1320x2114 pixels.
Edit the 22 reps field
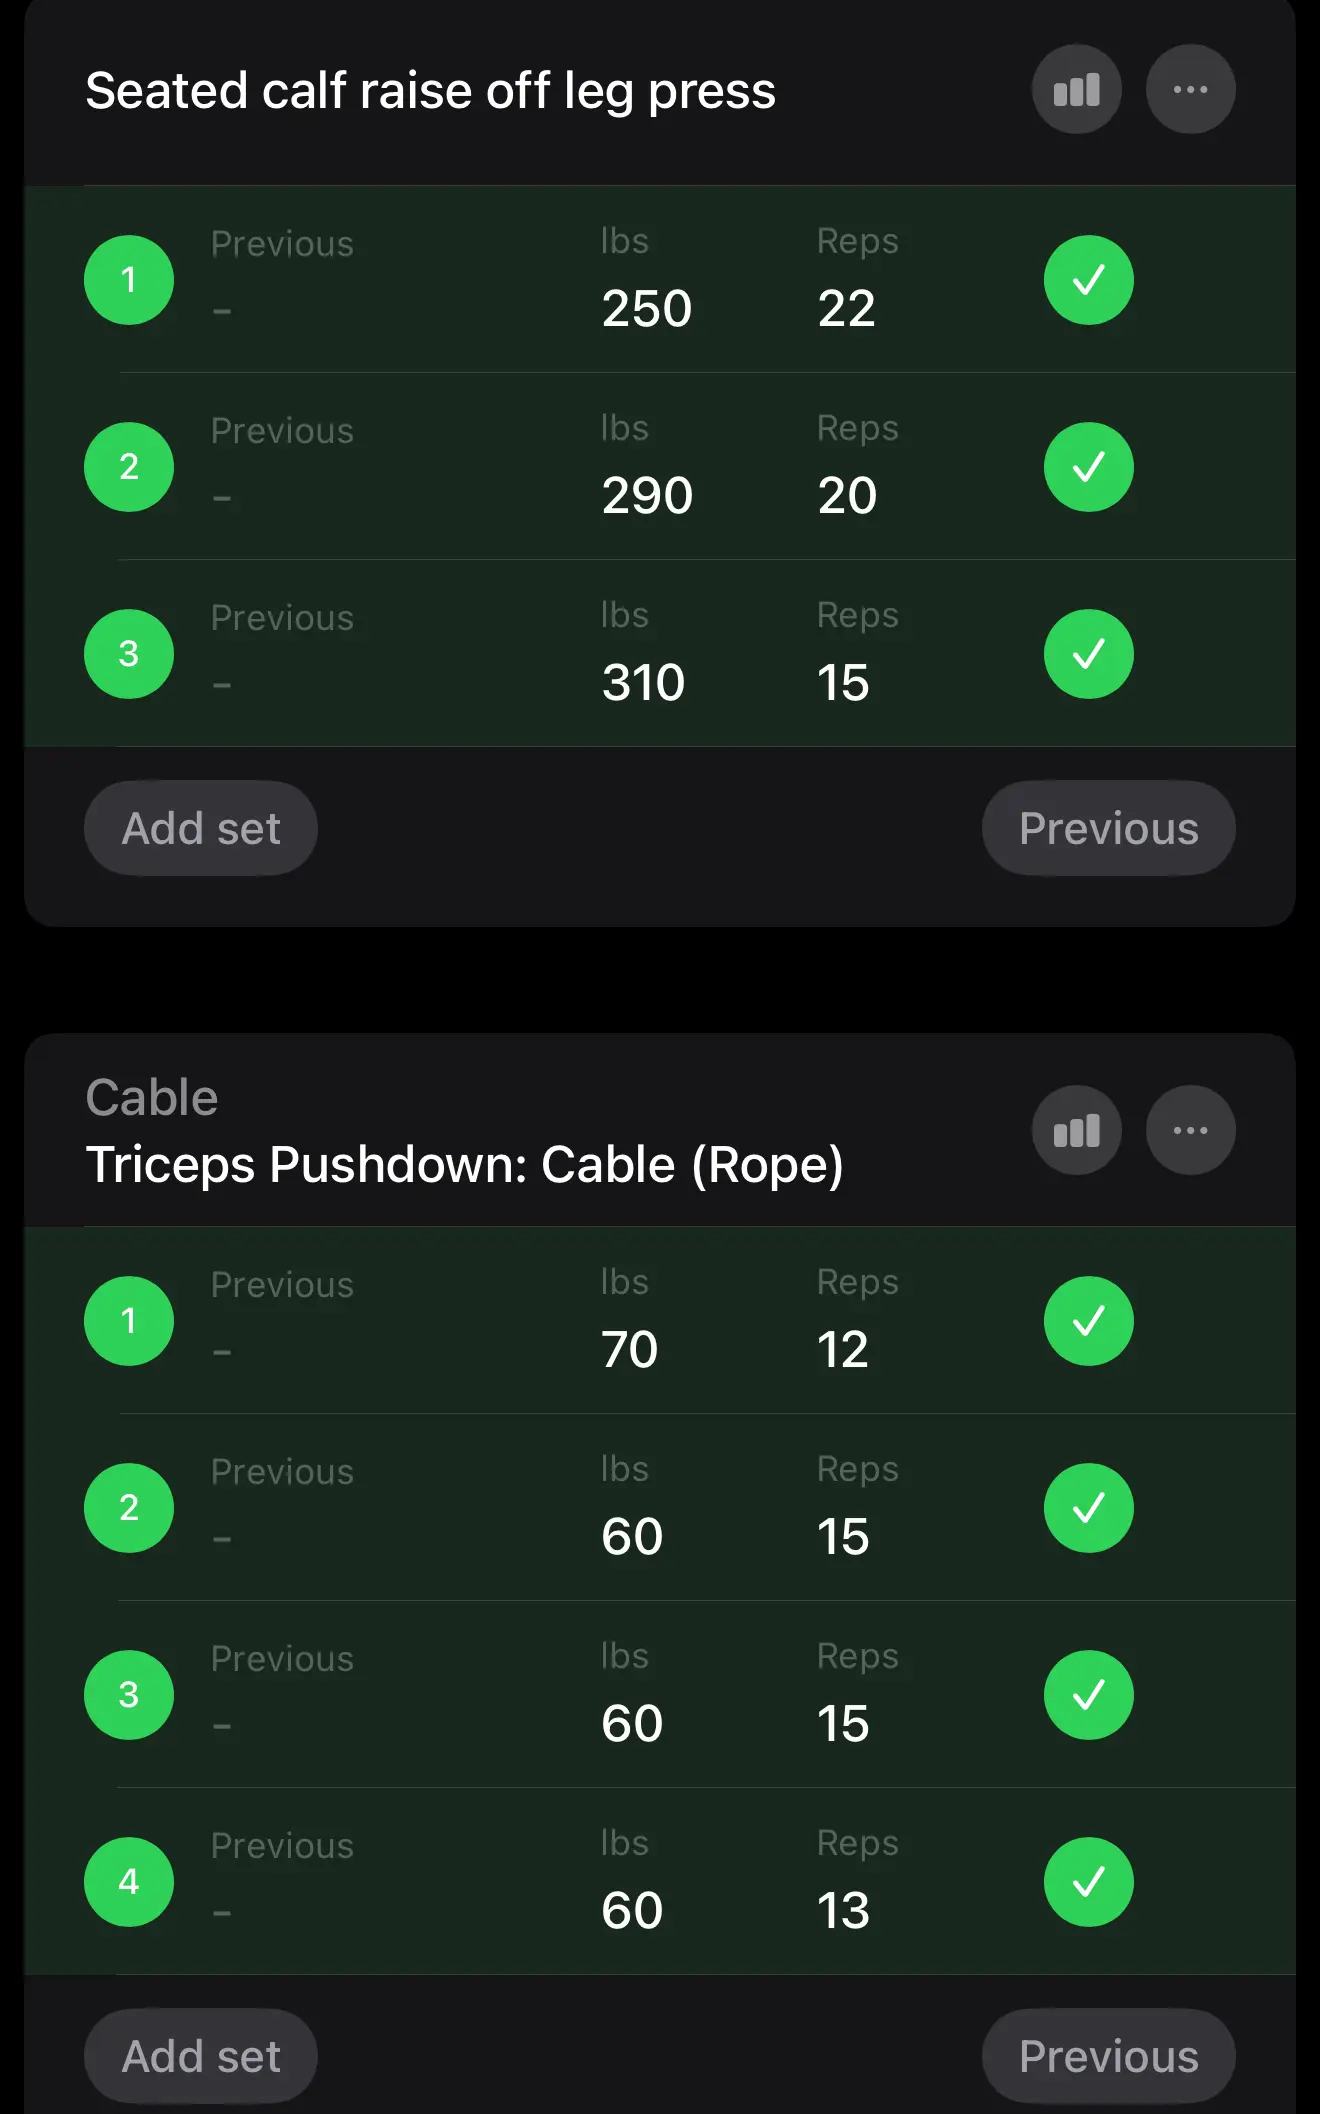tap(847, 308)
